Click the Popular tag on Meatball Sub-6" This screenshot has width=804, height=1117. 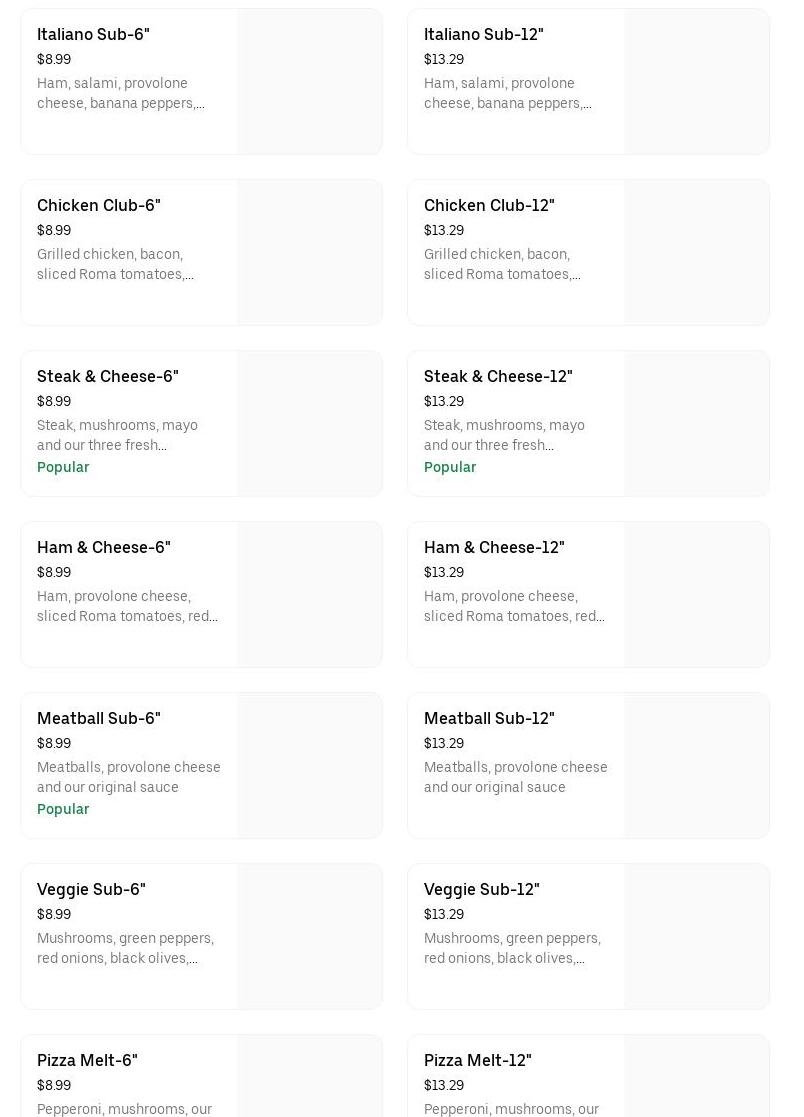[63, 809]
